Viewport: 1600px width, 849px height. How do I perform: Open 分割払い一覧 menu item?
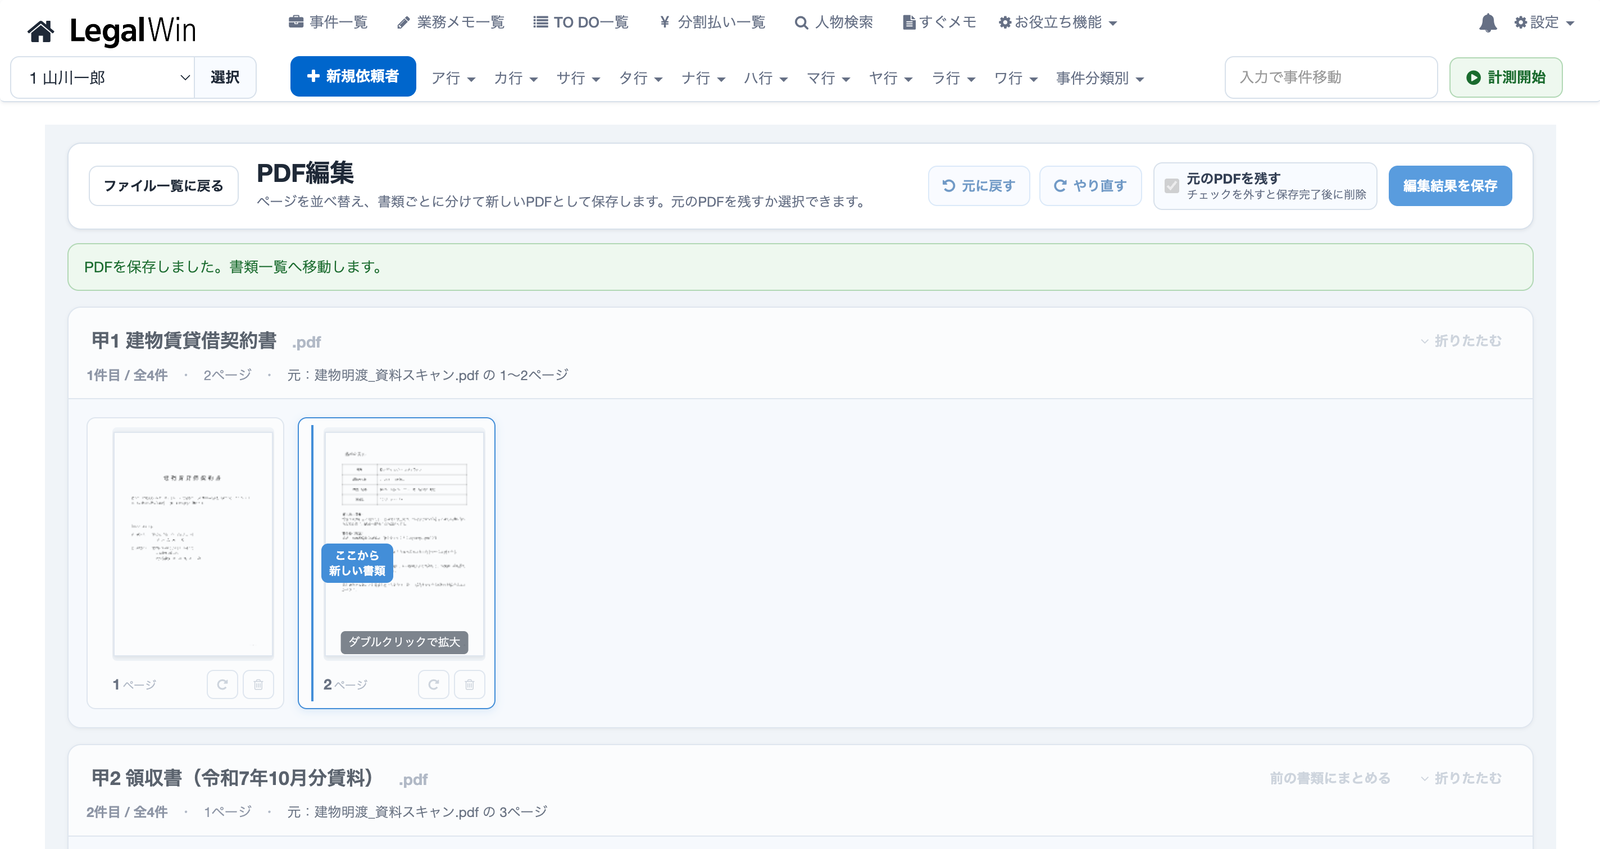click(712, 22)
